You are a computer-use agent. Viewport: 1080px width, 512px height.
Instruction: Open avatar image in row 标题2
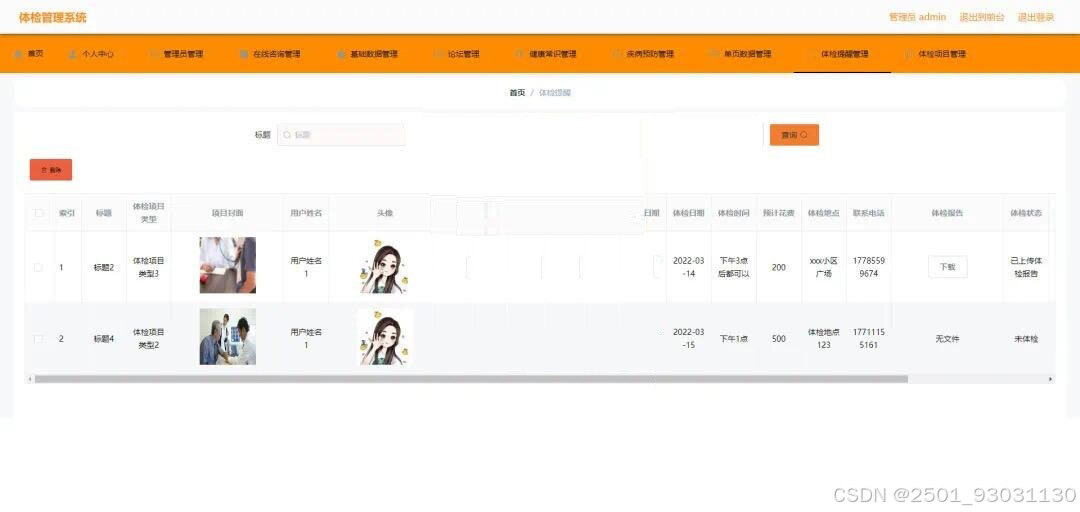tap(384, 267)
